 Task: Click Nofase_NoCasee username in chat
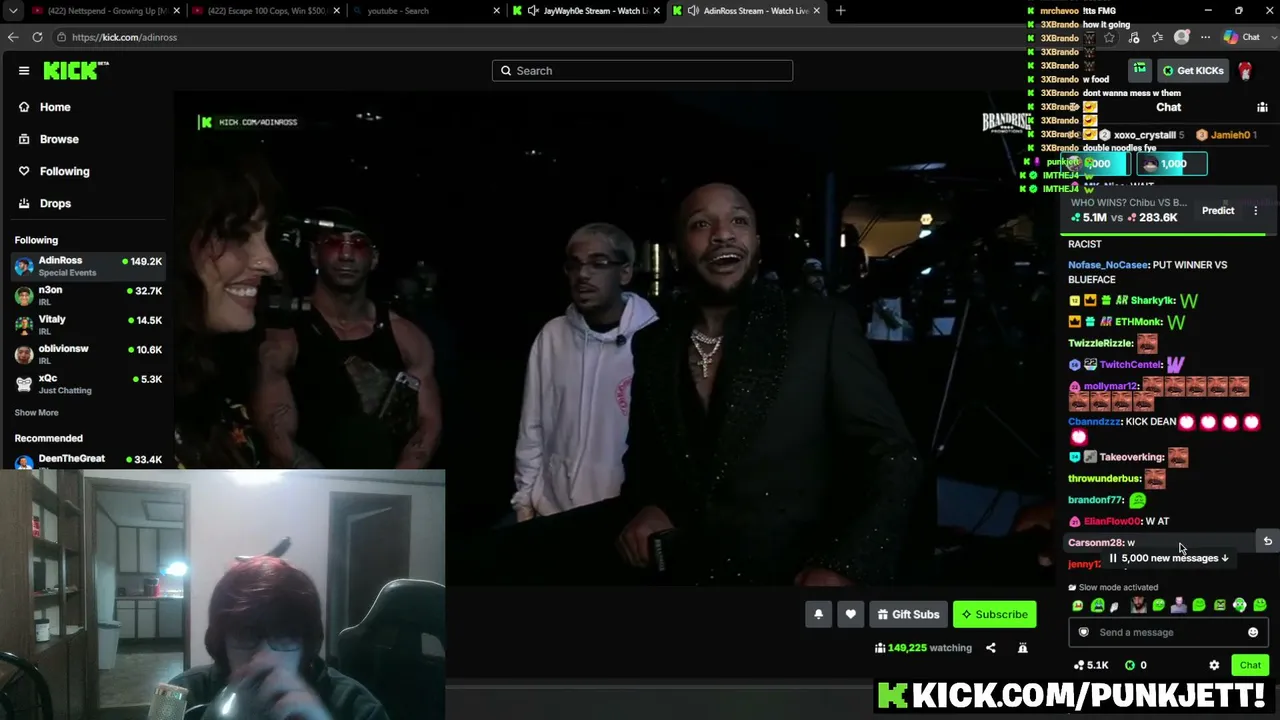click(x=1108, y=265)
